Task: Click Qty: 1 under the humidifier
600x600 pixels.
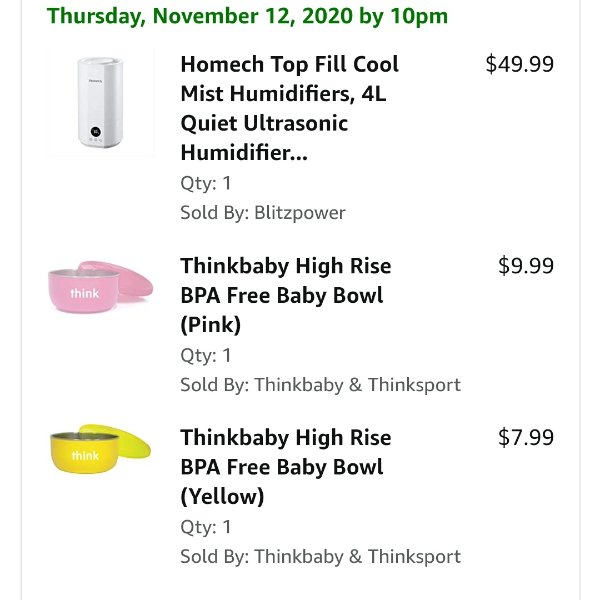Action: click(x=206, y=183)
